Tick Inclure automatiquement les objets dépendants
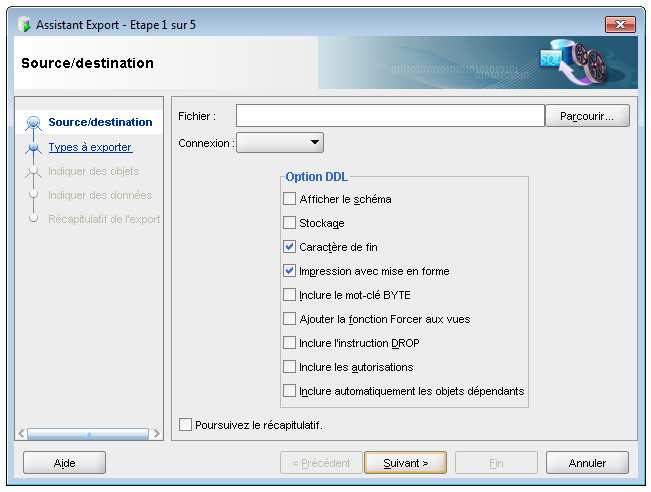 [x=290, y=391]
